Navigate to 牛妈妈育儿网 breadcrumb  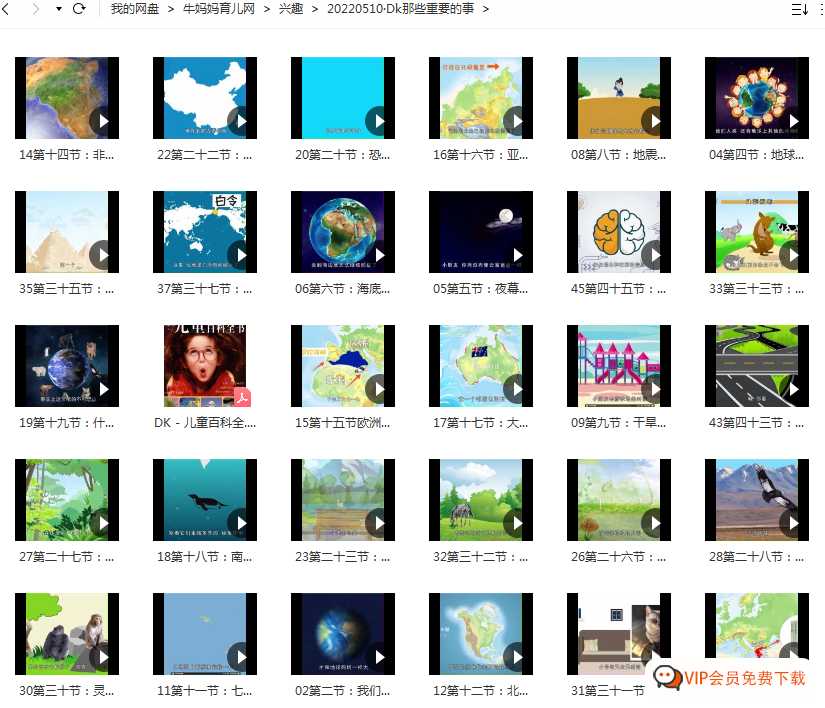coord(219,9)
